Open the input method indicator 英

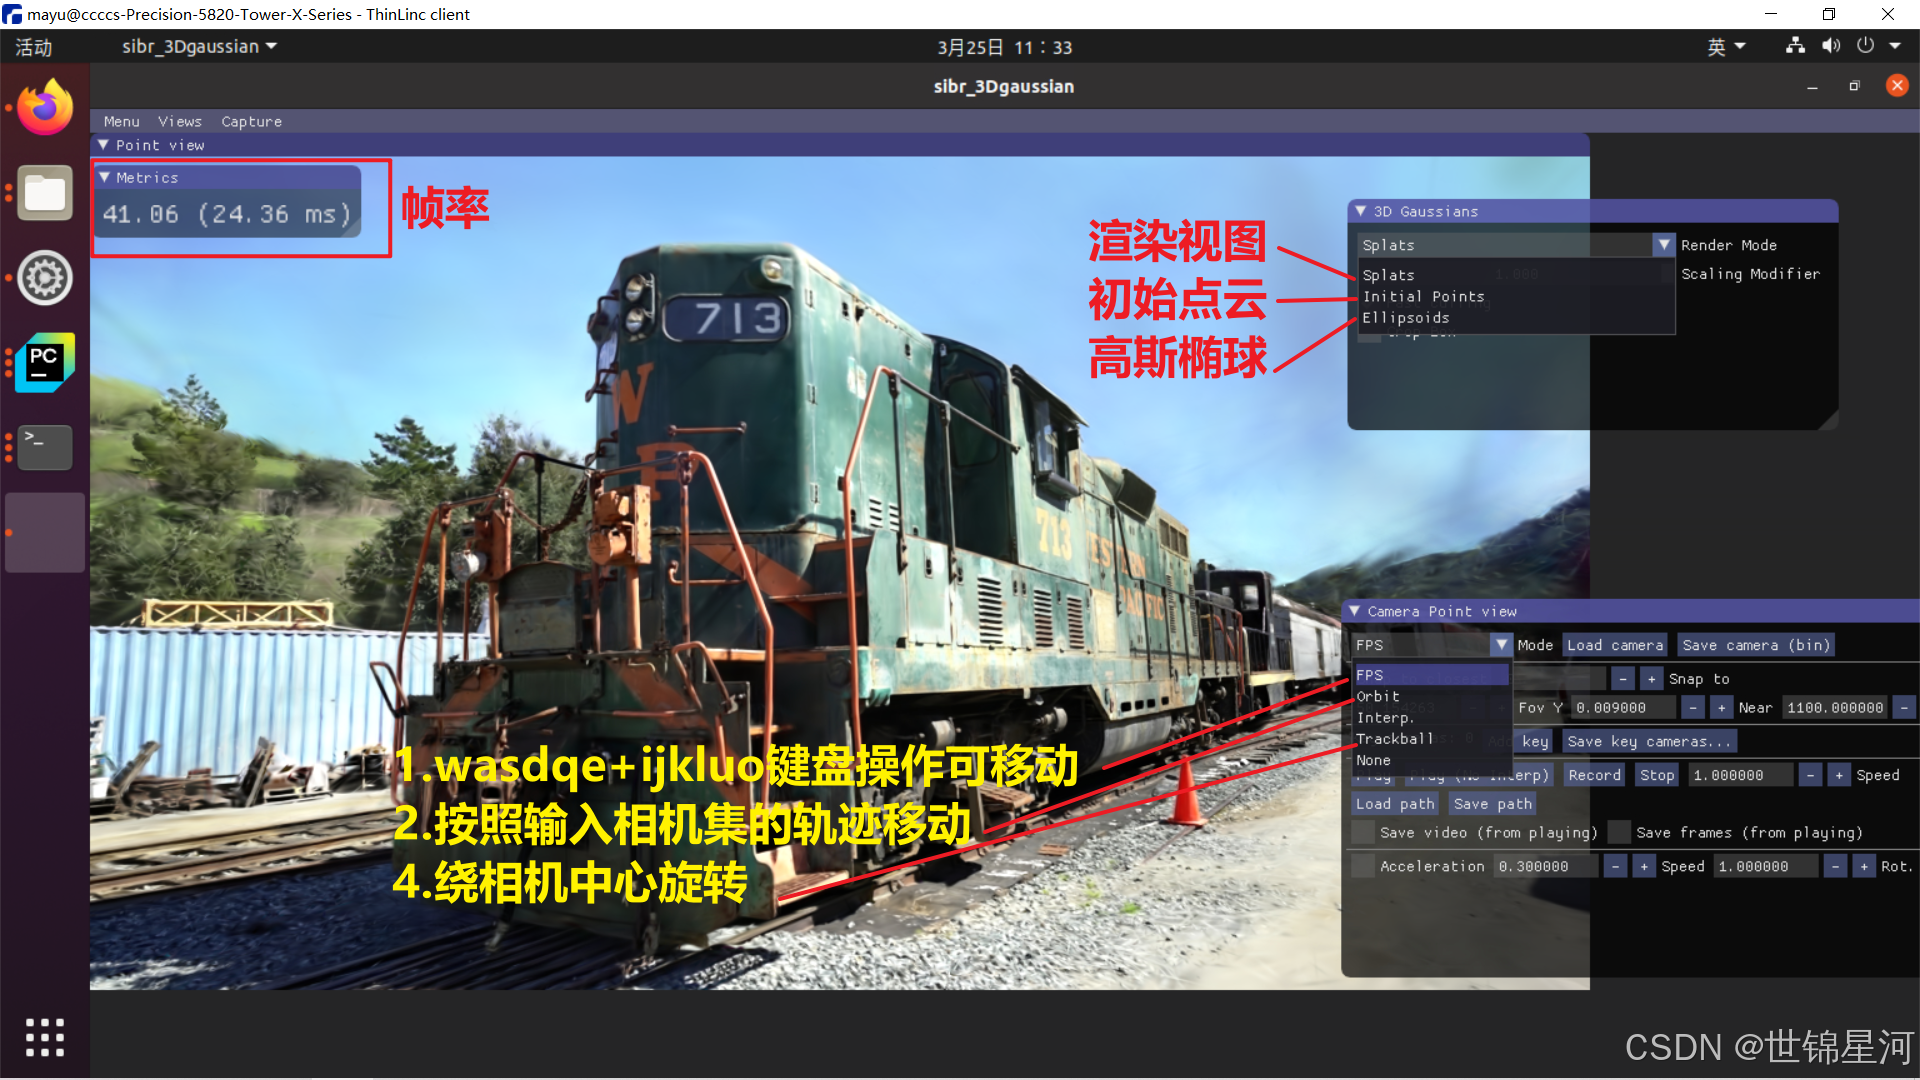pyautogui.click(x=1726, y=46)
